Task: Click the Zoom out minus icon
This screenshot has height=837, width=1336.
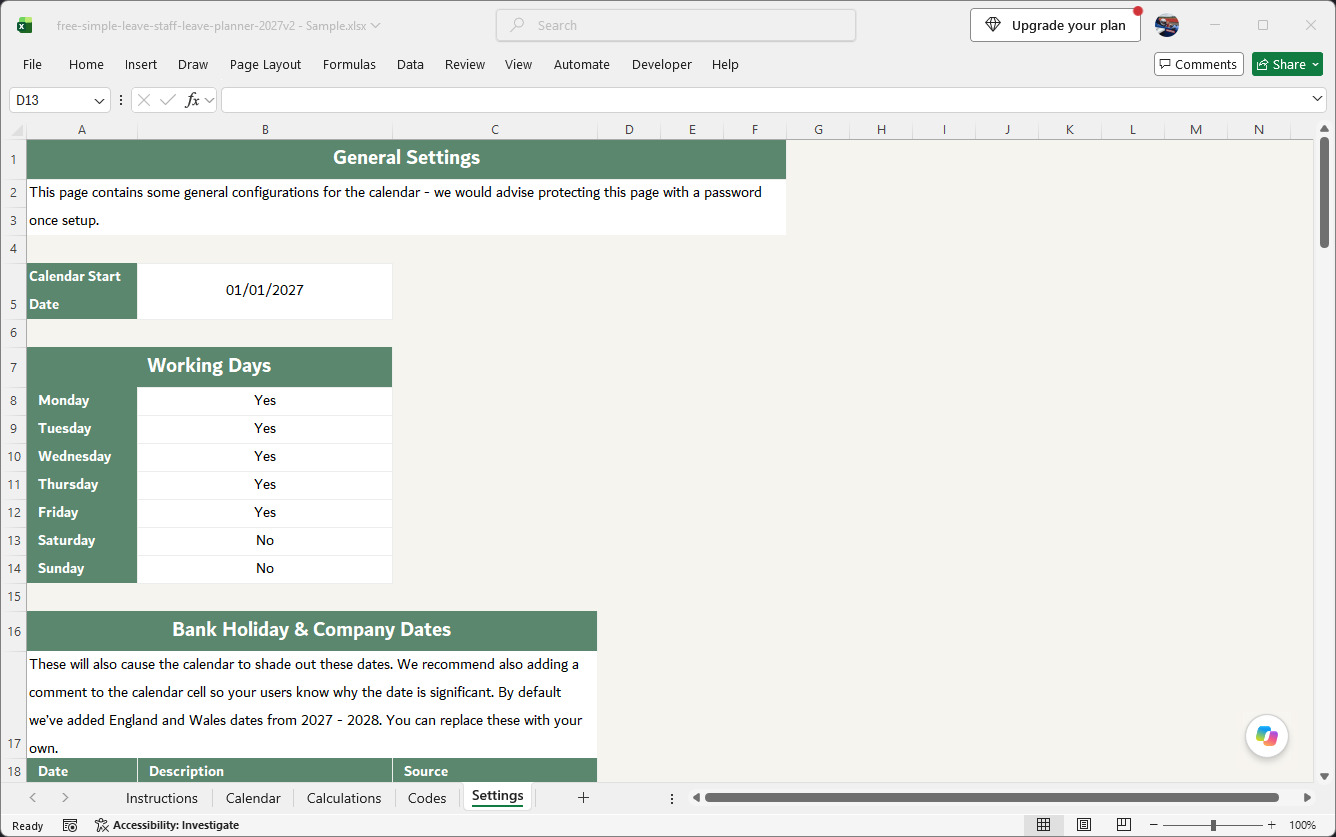Action: pyautogui.click(x=1154, y=825)
